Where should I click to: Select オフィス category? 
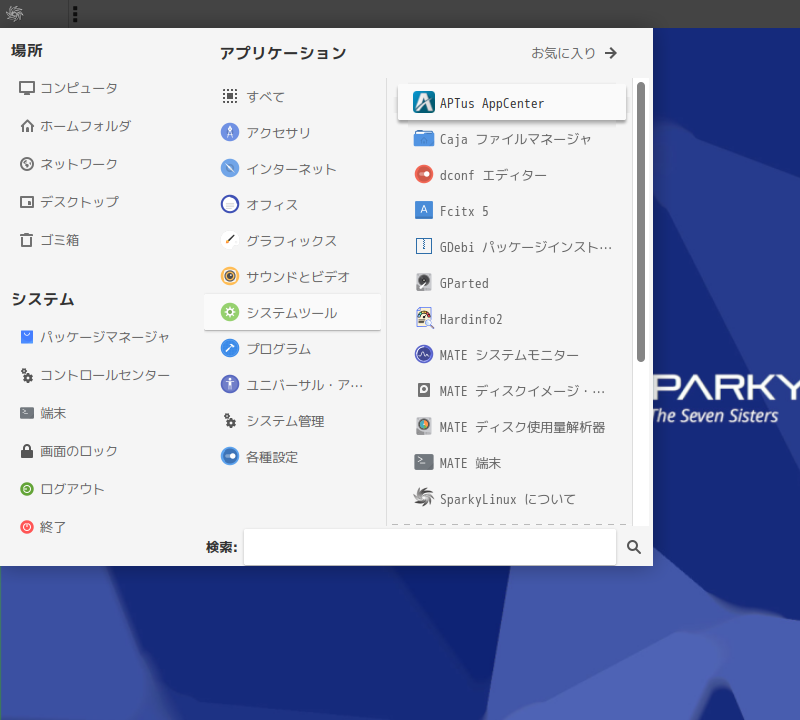pos(292,204)
